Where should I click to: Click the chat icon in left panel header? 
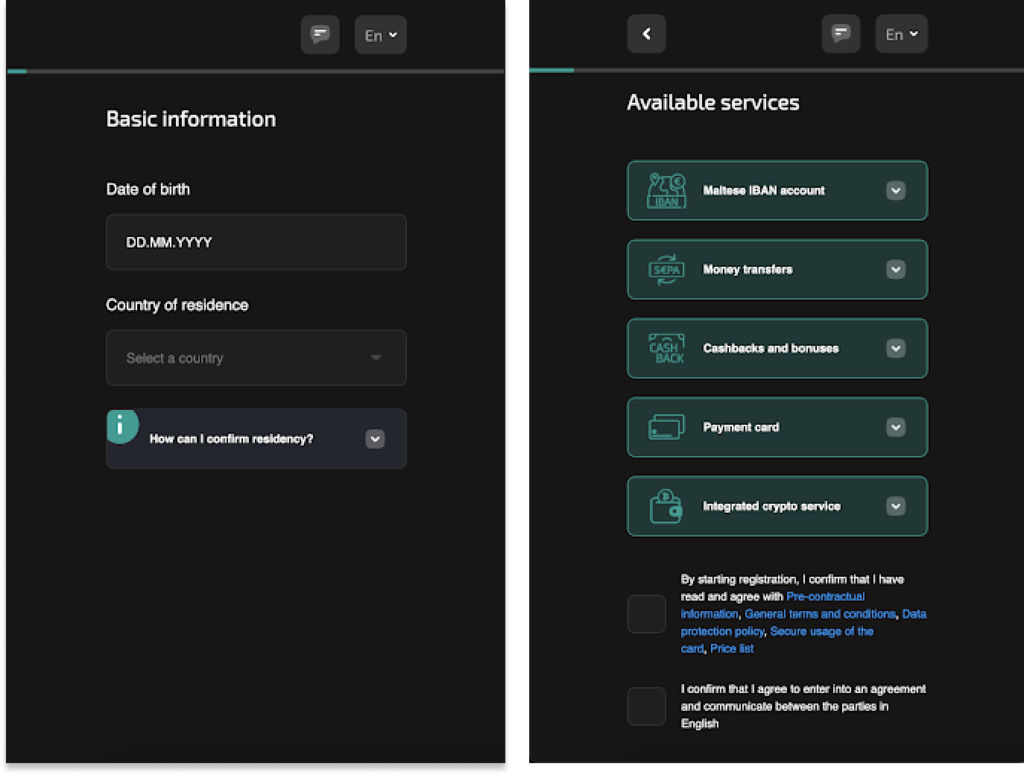coord(320,35)
